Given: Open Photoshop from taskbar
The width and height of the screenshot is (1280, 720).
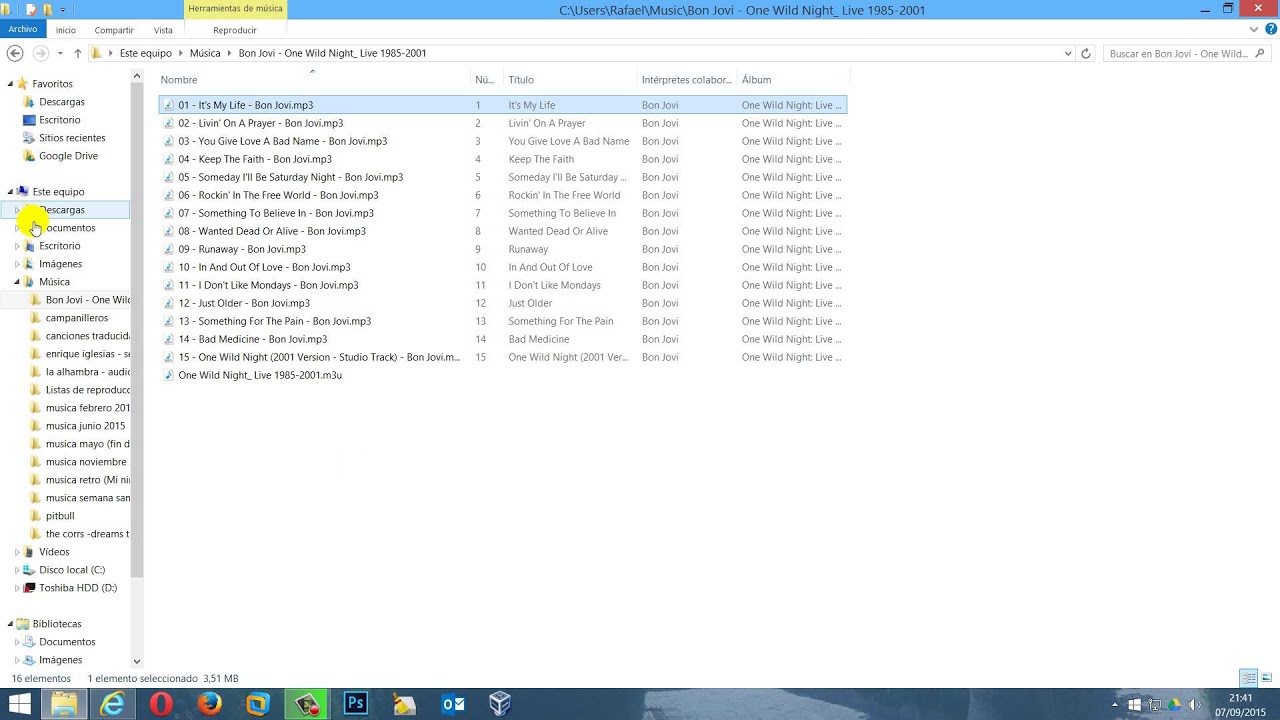Looking at the screenshot, I should click(356, 704).
